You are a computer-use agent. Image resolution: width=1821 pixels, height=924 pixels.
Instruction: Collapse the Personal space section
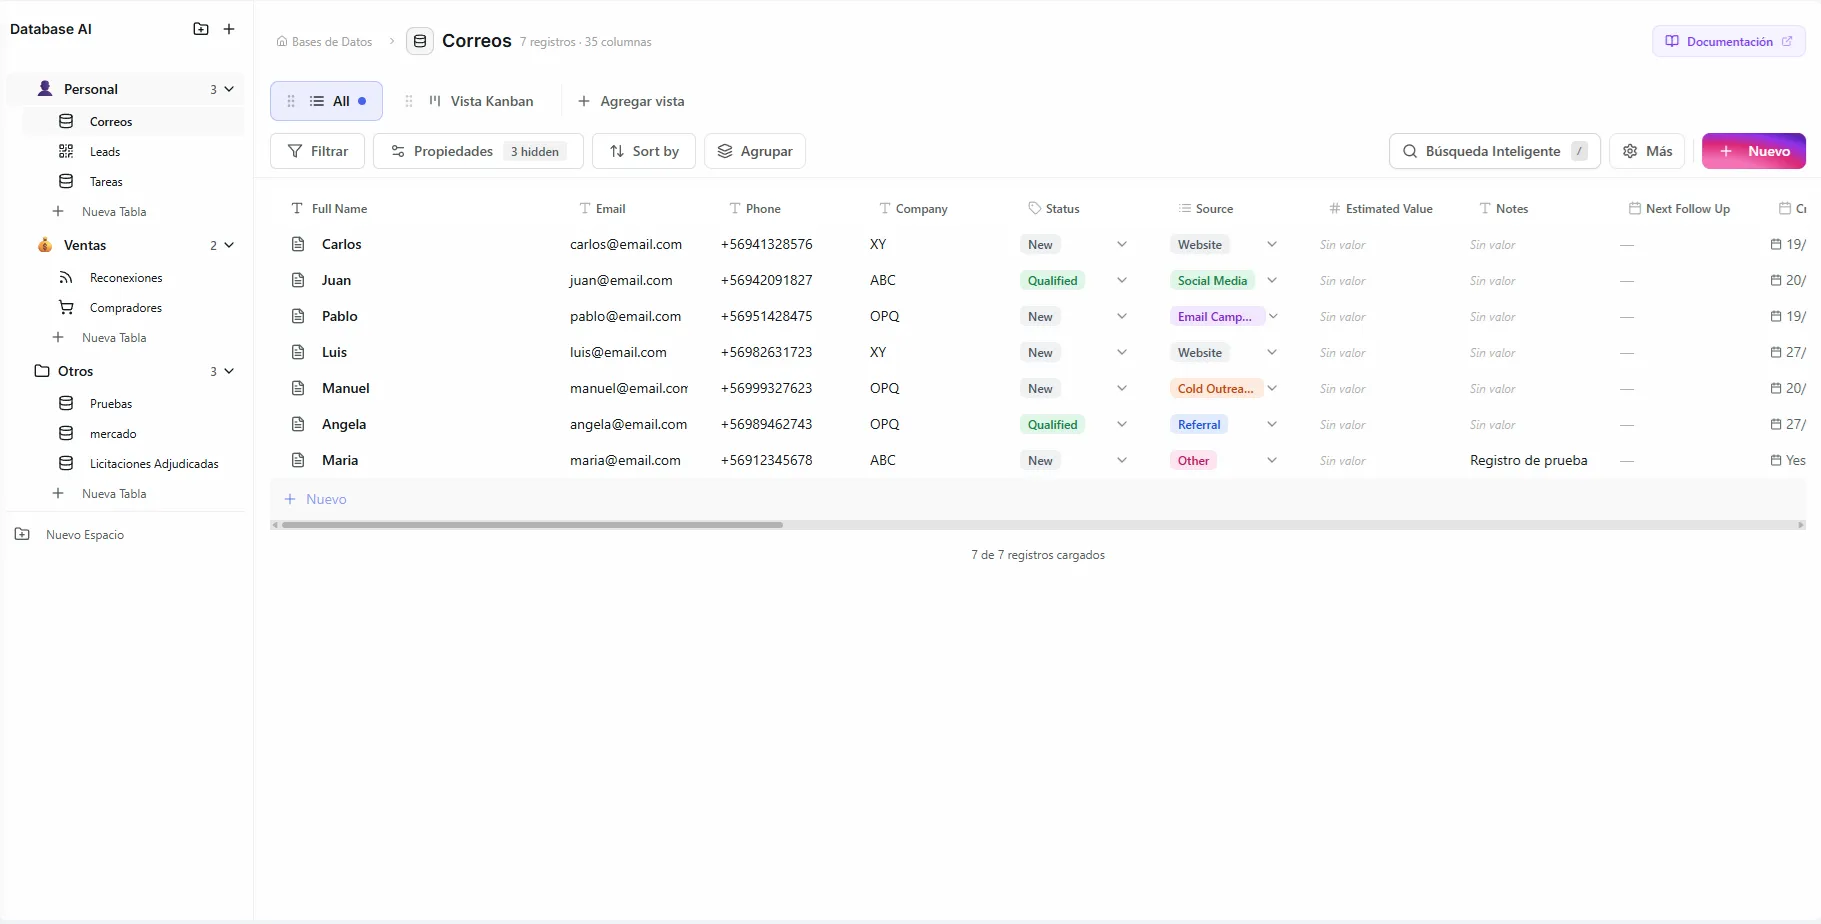coord(229,89)
